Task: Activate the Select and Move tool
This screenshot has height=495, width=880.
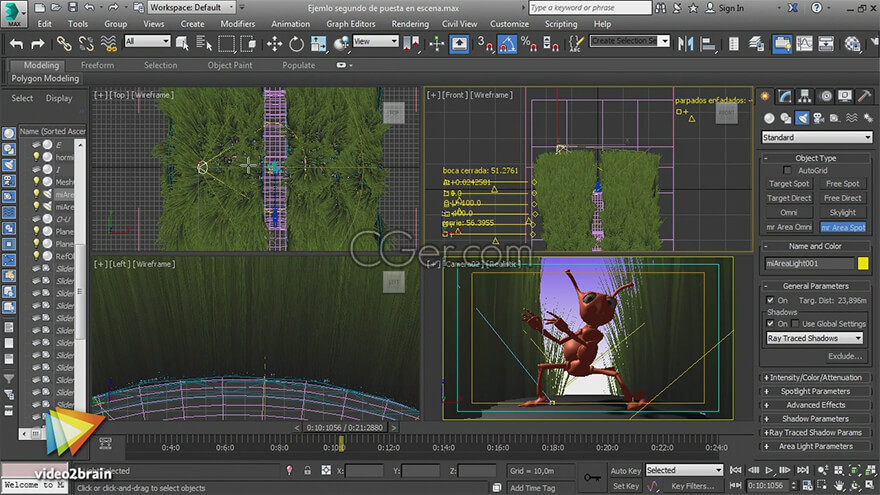Action: tap(274, 43)
